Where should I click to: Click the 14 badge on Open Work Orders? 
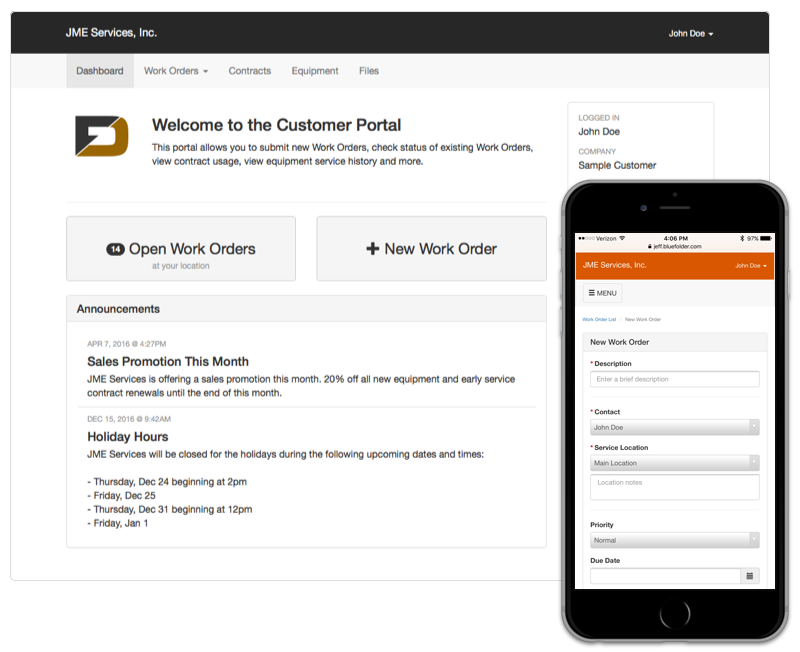coord(115,249)
